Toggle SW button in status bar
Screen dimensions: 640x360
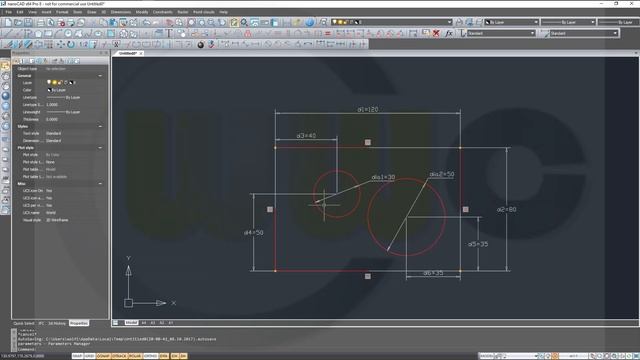pyautogui.click(x=175, y=356)
